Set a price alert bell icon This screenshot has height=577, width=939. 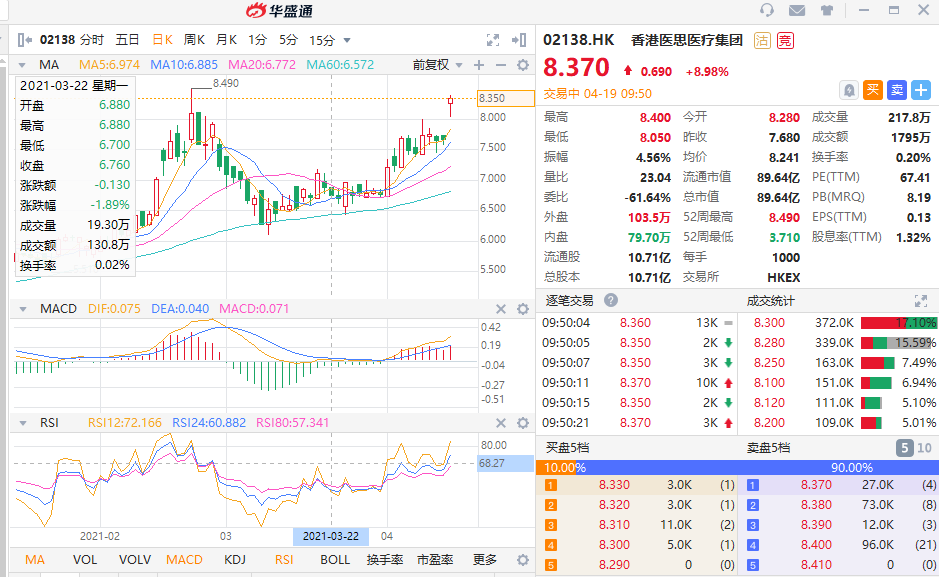(x=849, y=90)
